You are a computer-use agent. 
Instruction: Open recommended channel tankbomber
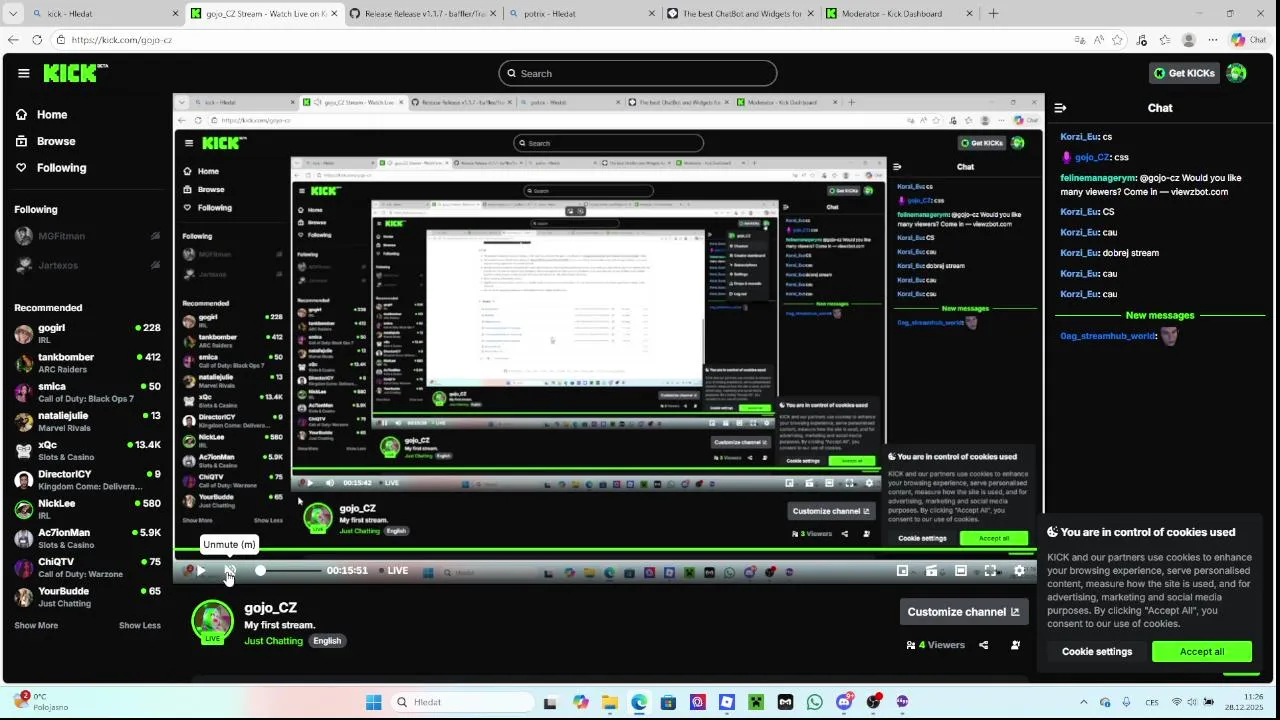[87, 363]
